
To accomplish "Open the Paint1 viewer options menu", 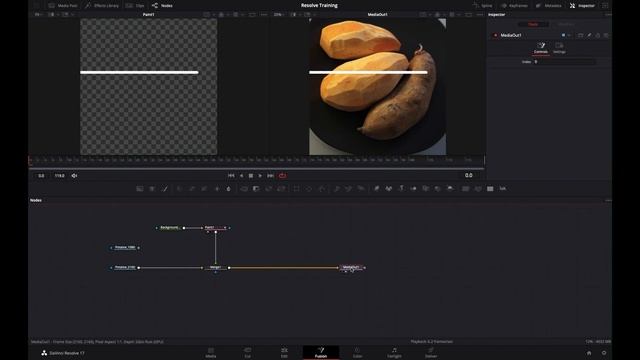I will [x=264, y=15].
